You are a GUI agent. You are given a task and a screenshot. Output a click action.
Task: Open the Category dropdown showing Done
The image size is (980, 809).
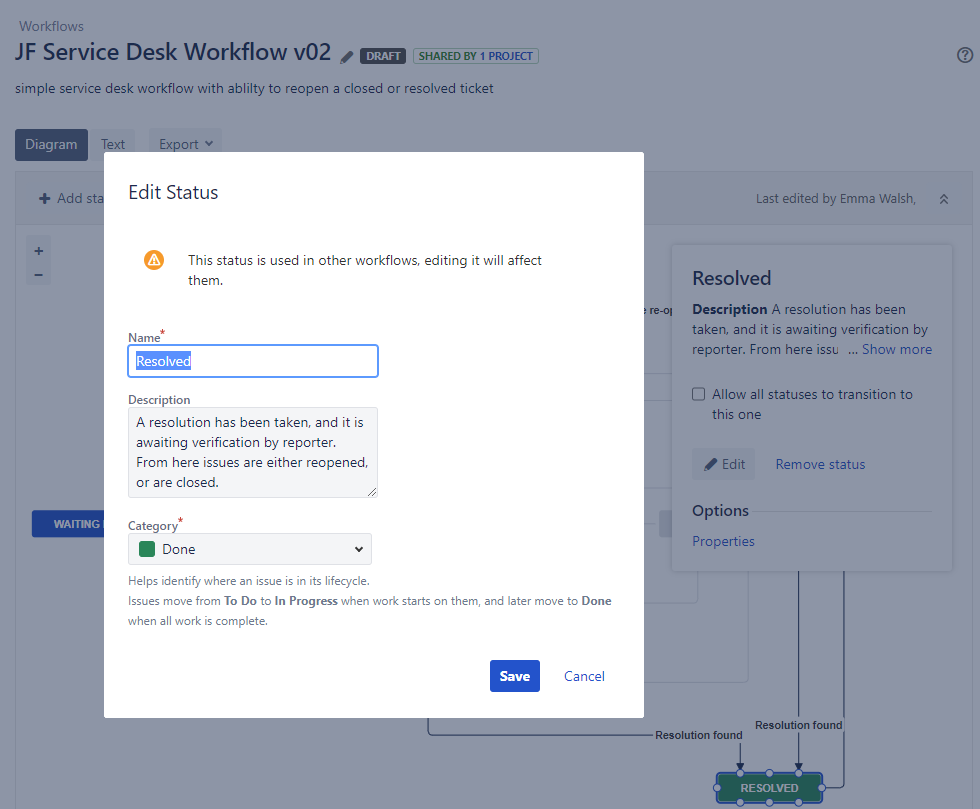(249, 549)
